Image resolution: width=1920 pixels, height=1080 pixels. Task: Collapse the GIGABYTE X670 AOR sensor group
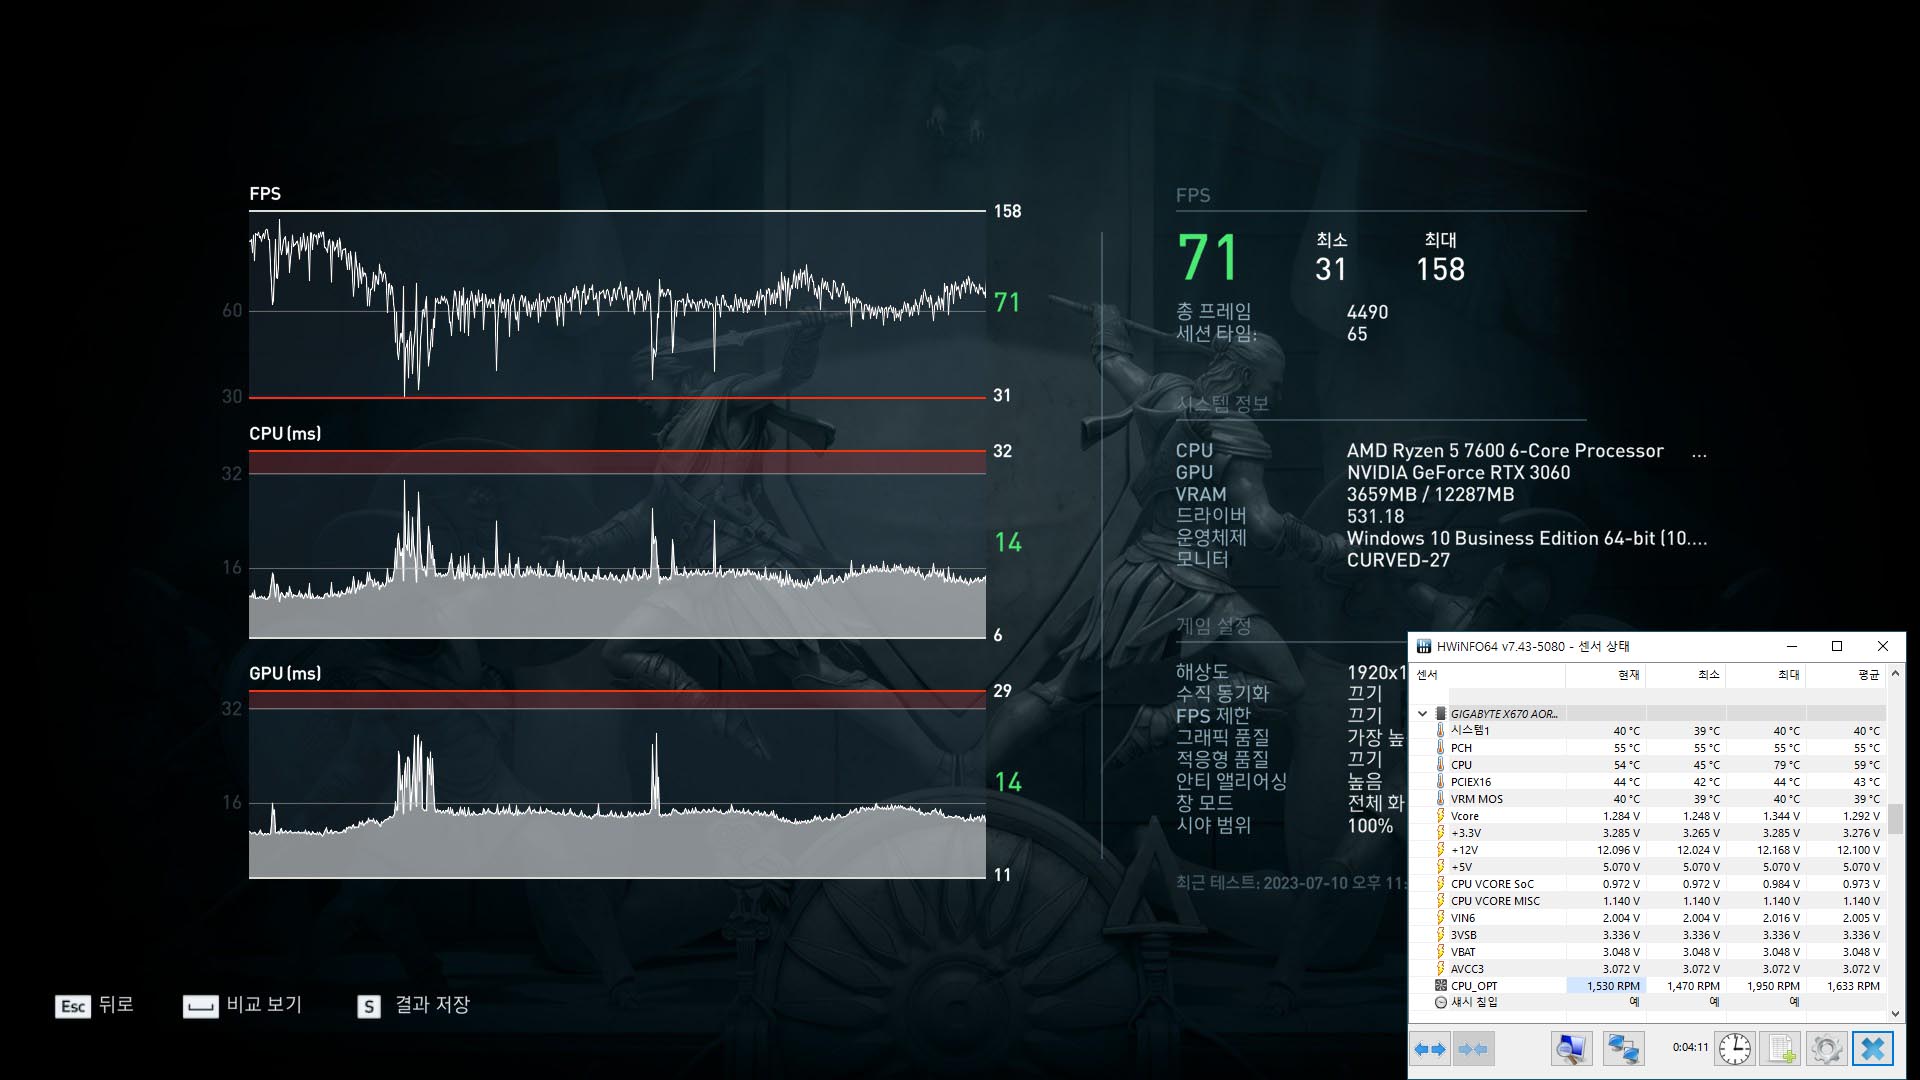click(1422, 714)
